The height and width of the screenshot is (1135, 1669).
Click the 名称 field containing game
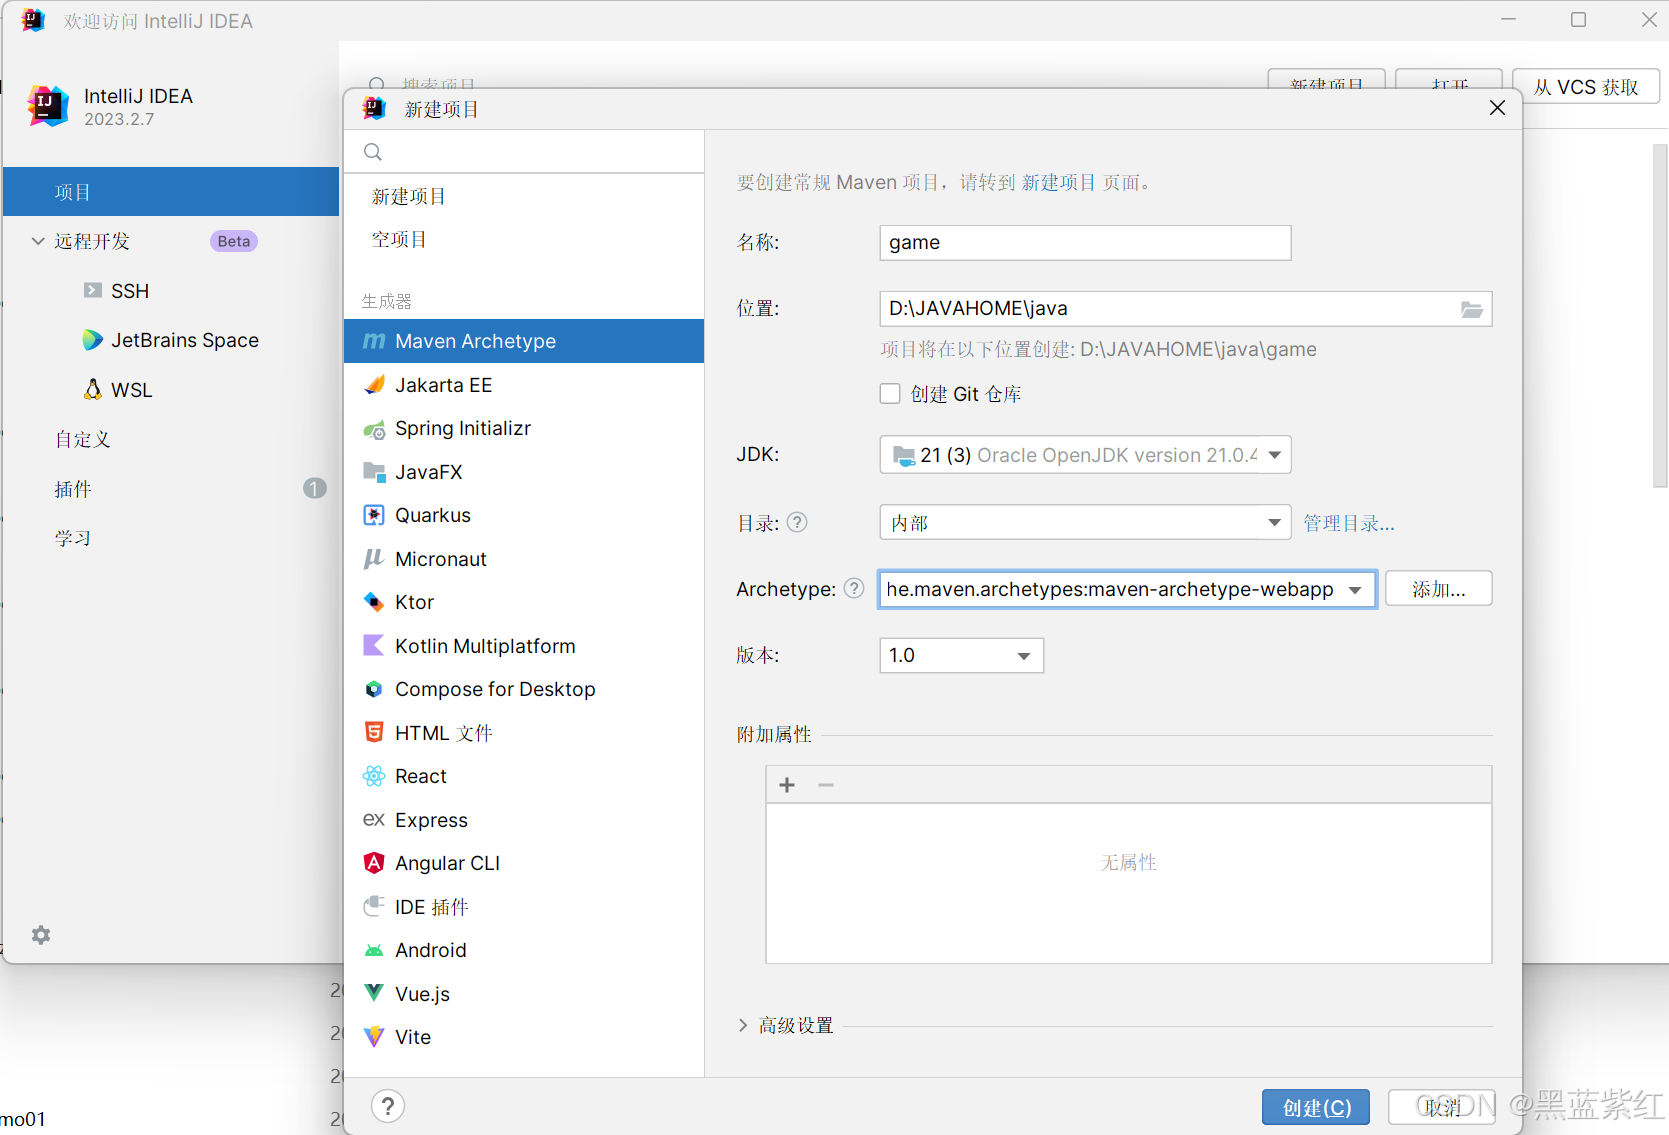[x=1085, y=243]
